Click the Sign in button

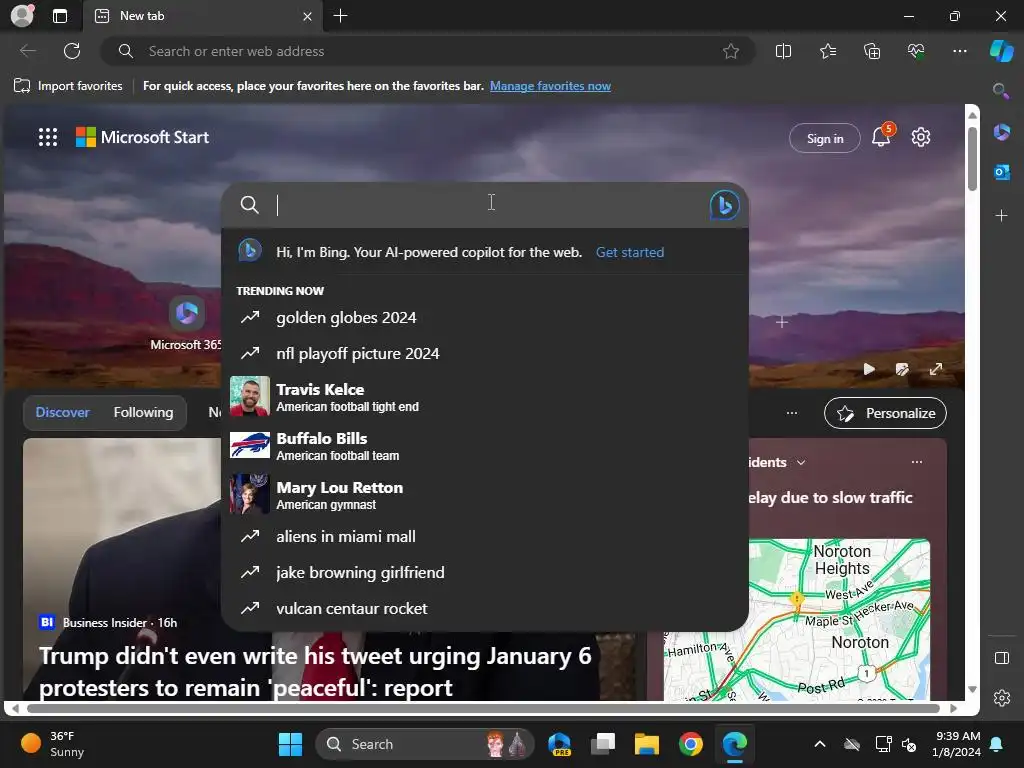(825, 138)
